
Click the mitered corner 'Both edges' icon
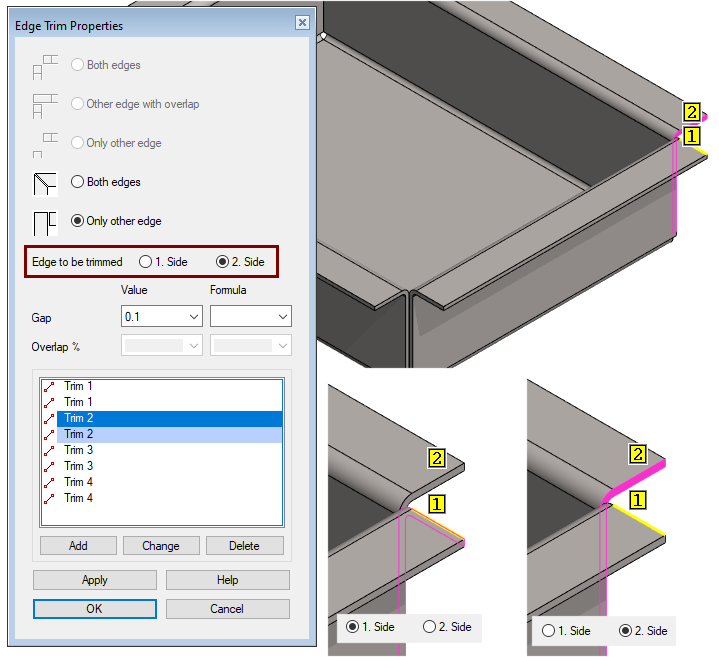[x=45, y=184]
